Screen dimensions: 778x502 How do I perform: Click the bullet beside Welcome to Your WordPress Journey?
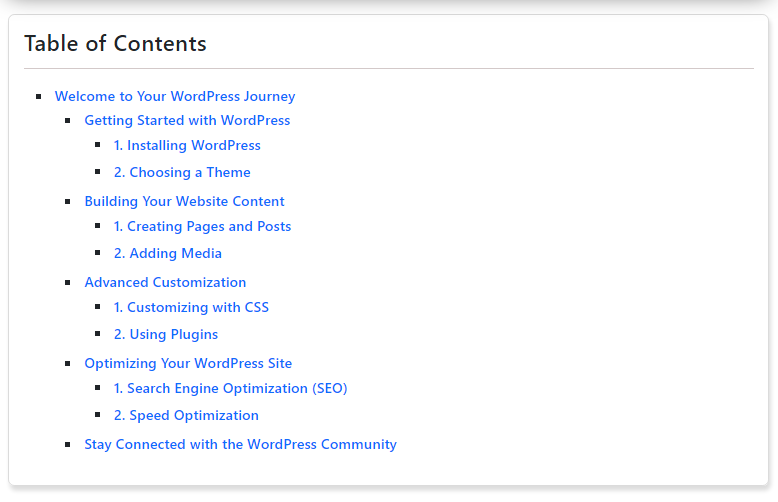click(39, 96)
